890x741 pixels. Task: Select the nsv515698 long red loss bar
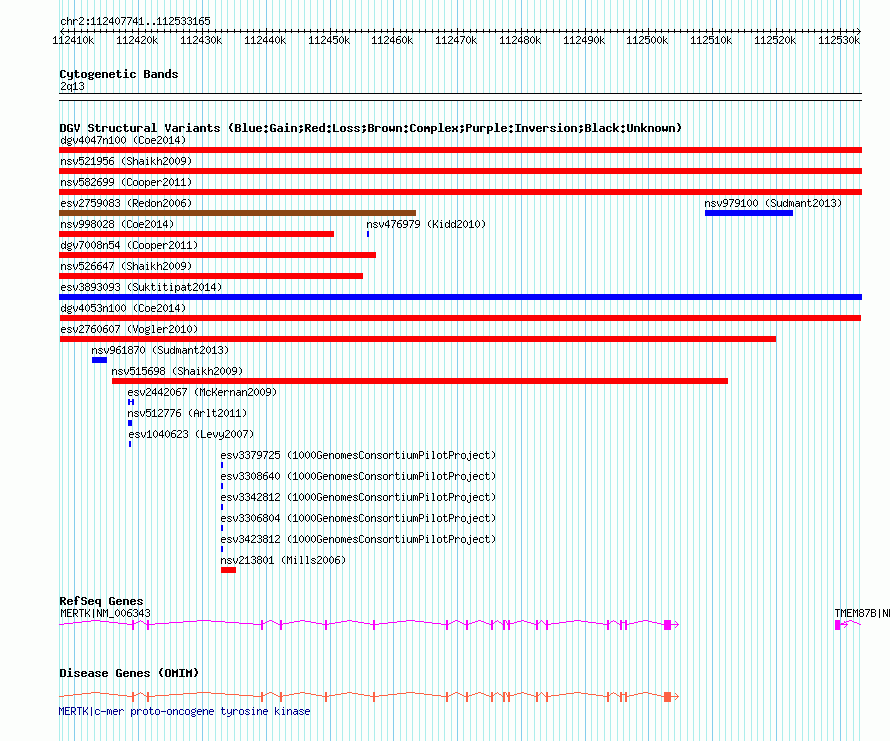pyautogui.click(x=420, y=381)
